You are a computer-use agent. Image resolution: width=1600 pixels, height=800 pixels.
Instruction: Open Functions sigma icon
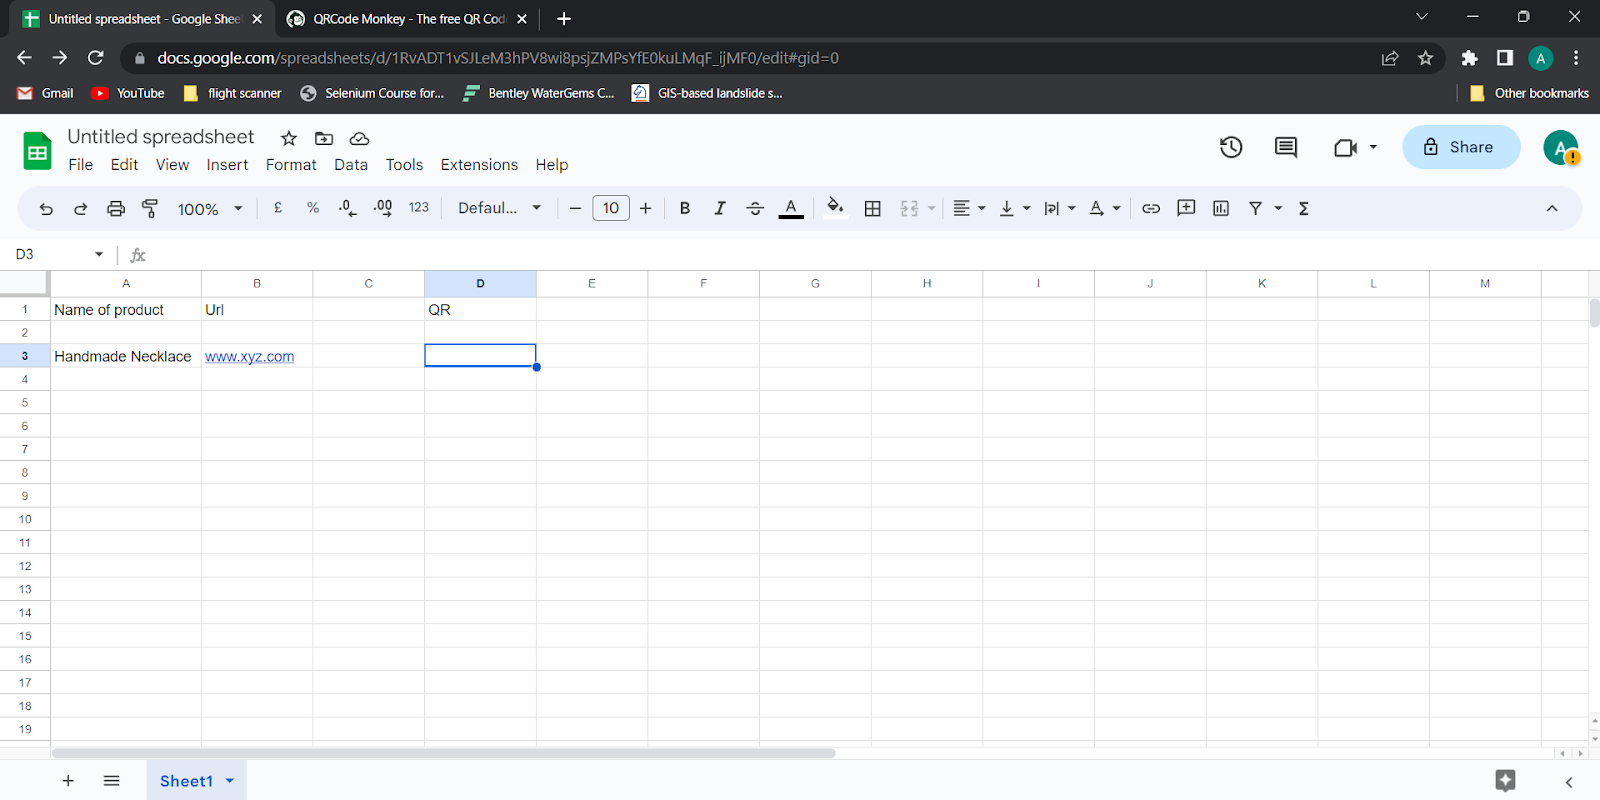point(1304,208)
